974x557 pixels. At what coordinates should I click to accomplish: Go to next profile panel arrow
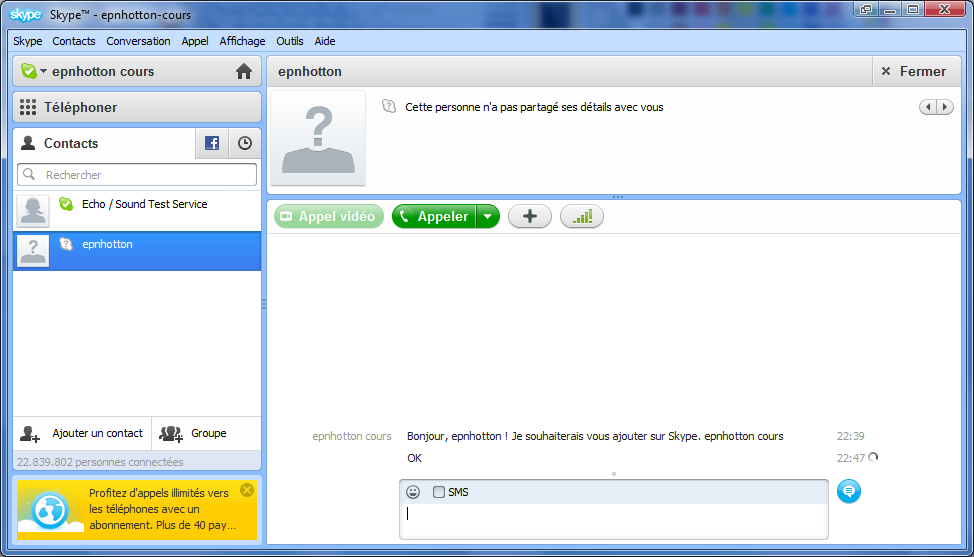tap(945, 107)
